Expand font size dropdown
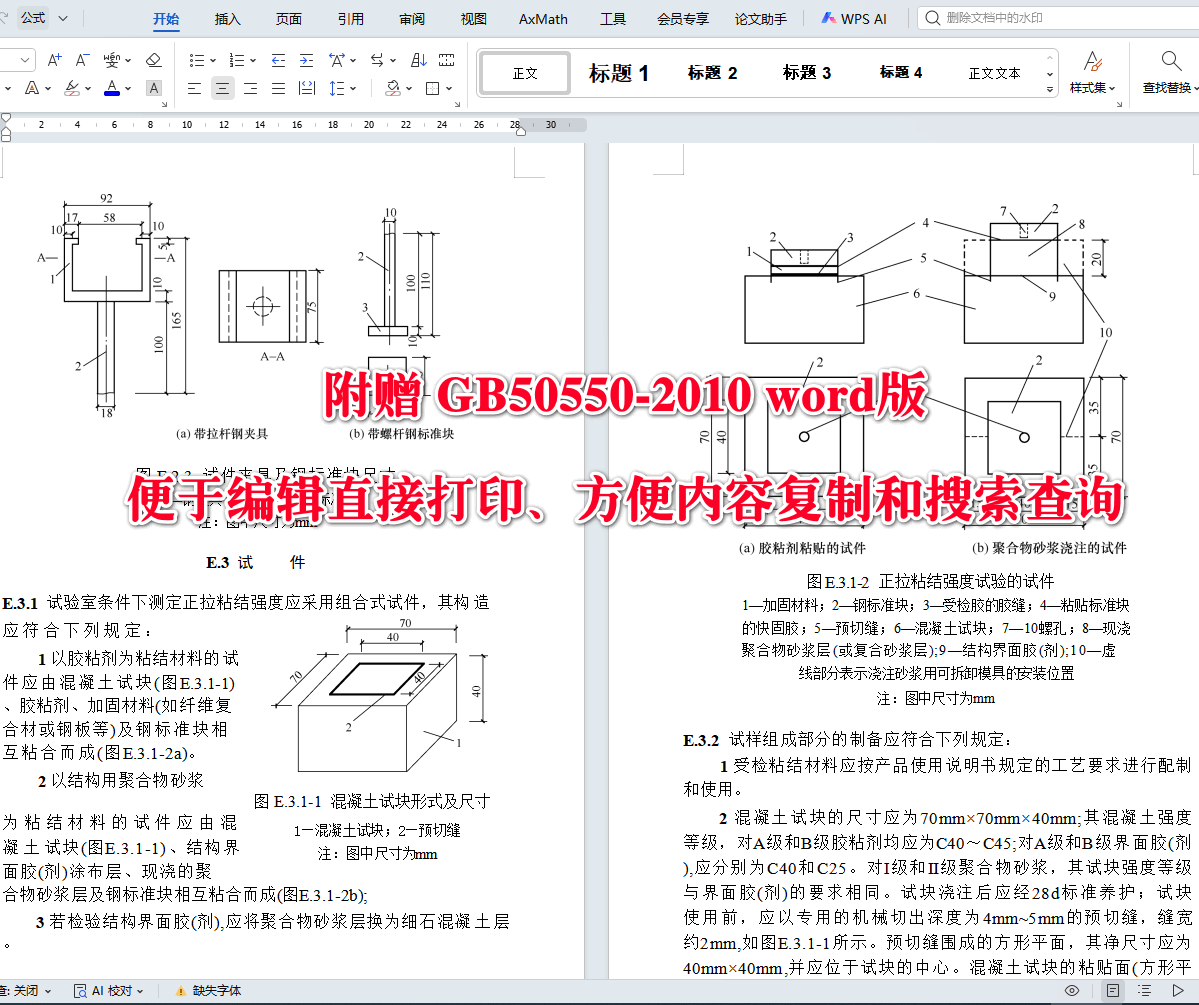This screenshot has width=1199, height=1005. click(24, 60)
